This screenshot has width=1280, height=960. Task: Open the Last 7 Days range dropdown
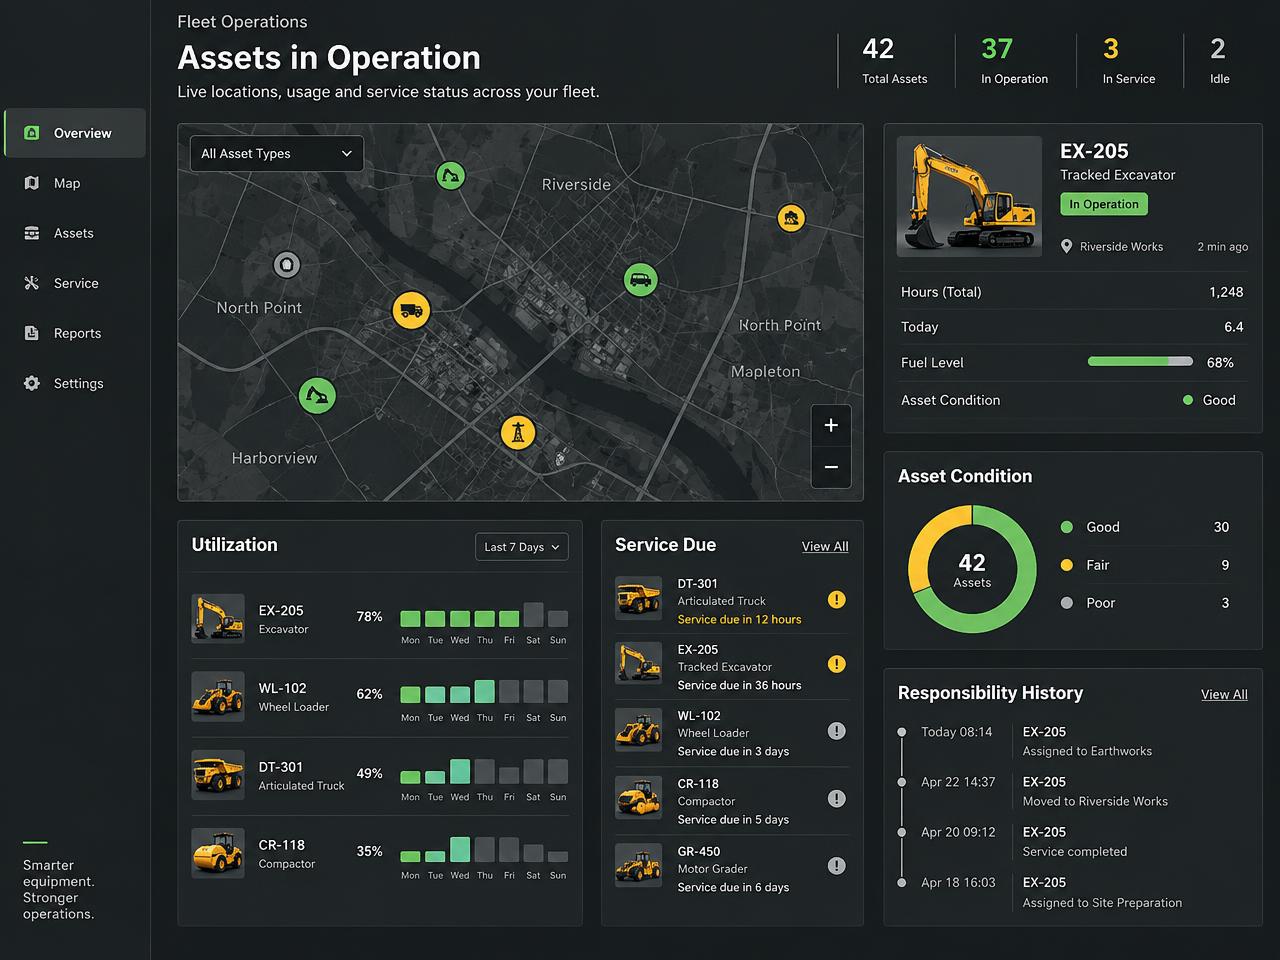[x=522, y=547]
